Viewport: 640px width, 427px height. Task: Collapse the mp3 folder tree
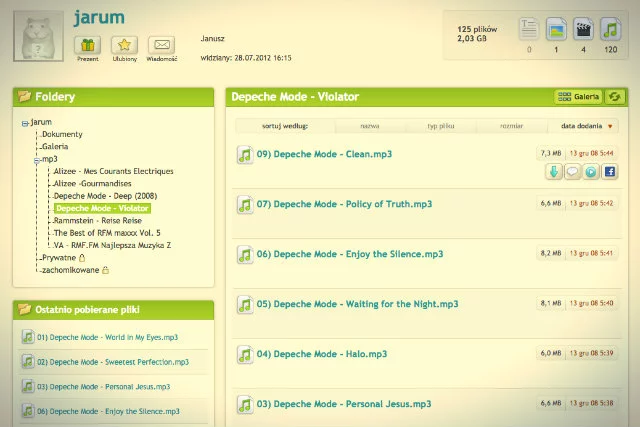37,160
